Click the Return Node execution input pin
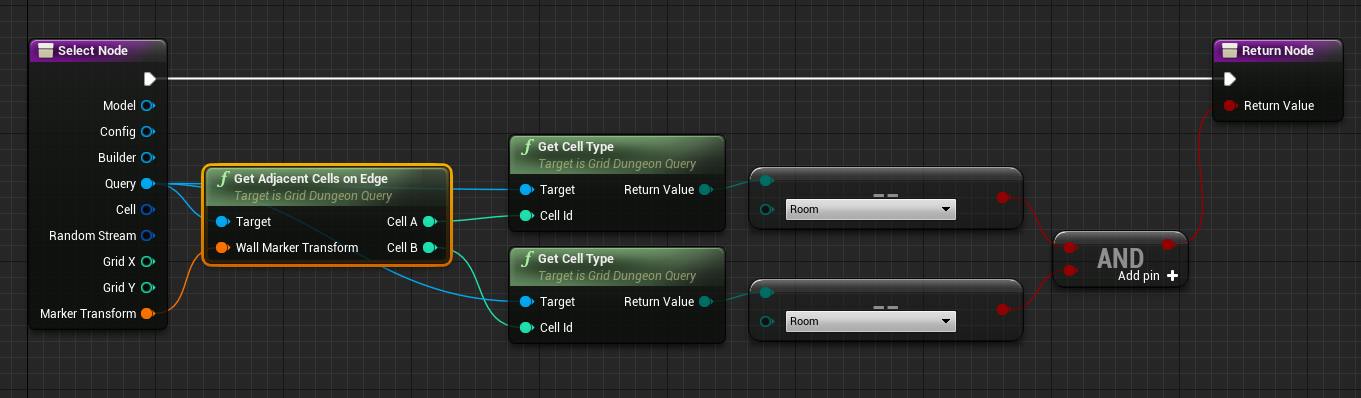Image resolution: width=1361 pixels, height=398 pixels. pos(1229,79)
